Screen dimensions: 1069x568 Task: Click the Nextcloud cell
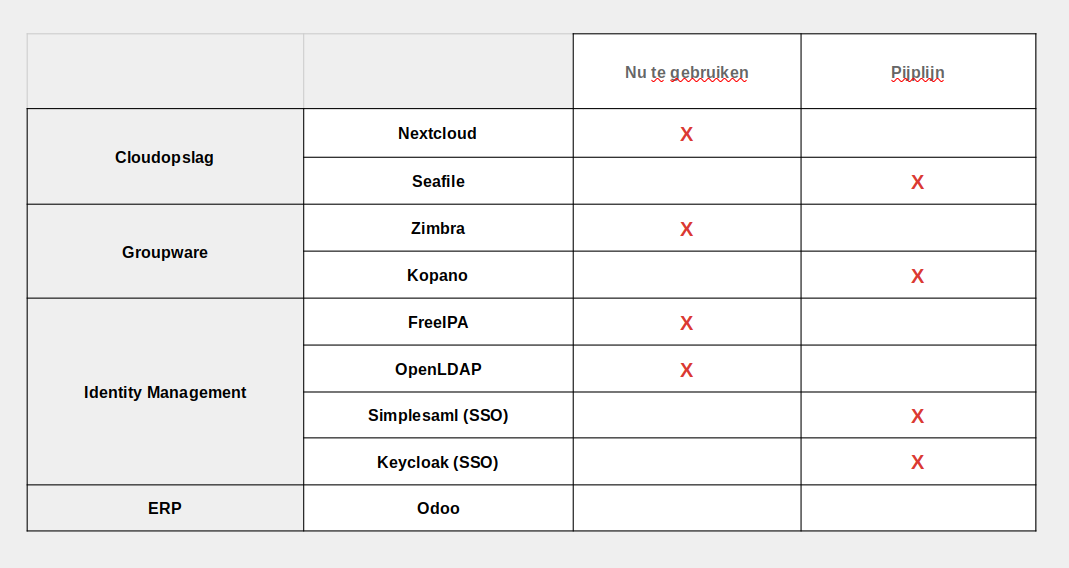(x=437, y=133)
